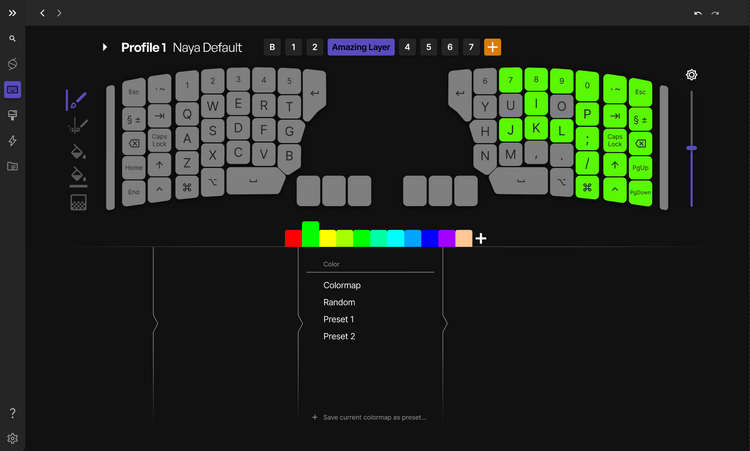
Task: Collapse the color panel left edge handle
Action: (x=154, y=325)
